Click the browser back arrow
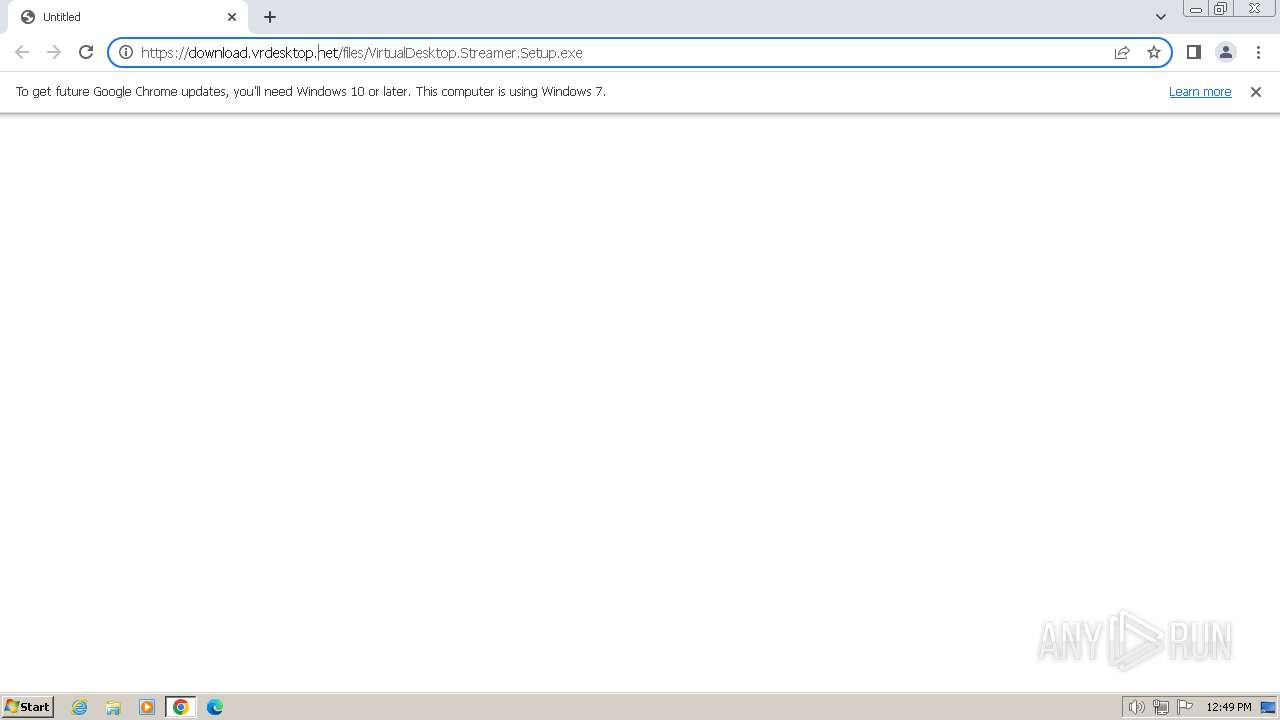This screenshot has height=720, width=1280. click(x=22, y=52)
